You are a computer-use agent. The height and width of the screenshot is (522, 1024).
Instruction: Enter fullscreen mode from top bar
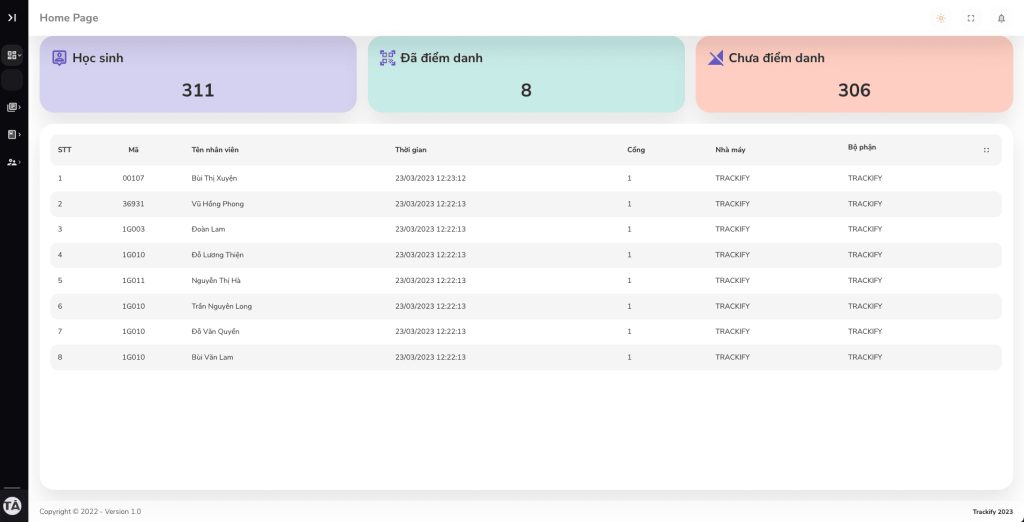pyautogui.click(x=970, y=18)
